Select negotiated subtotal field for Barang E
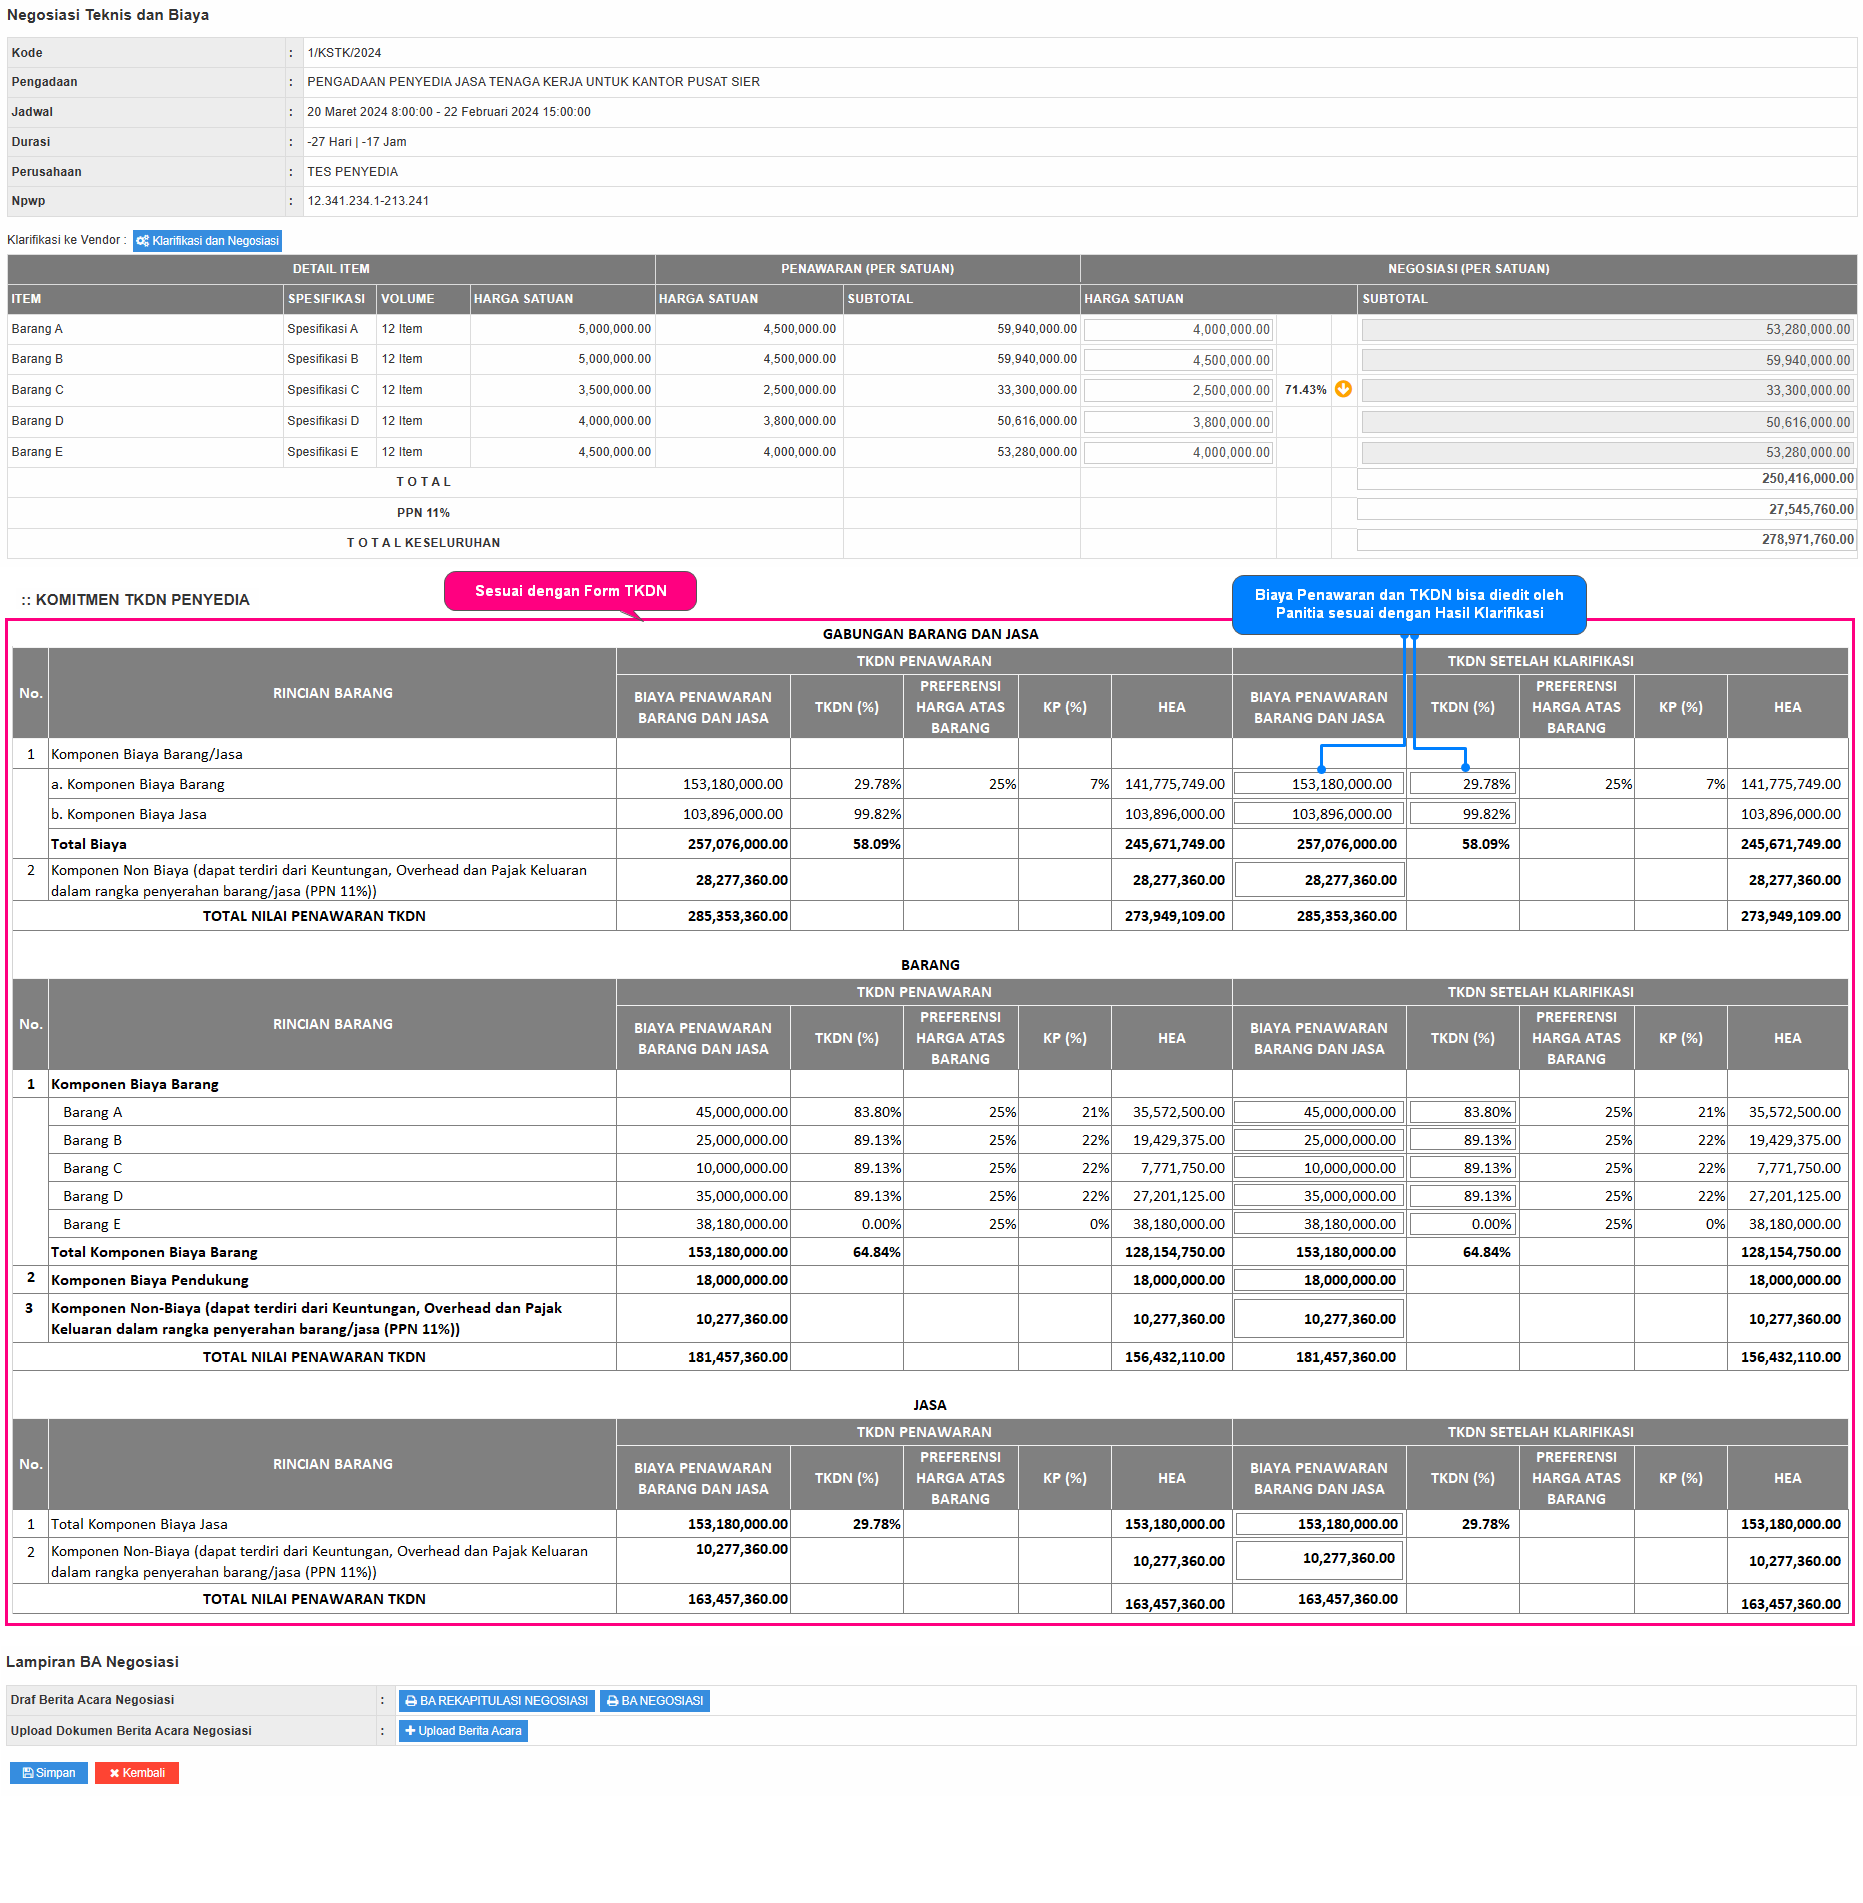 click(x=1608, y=452)
